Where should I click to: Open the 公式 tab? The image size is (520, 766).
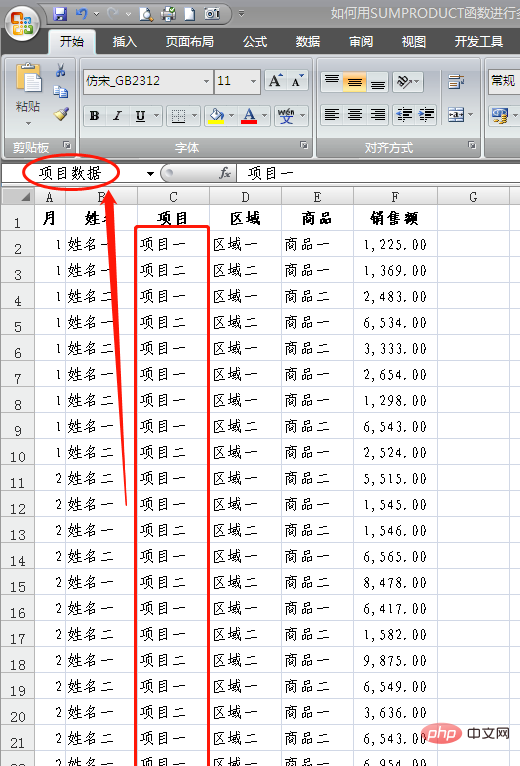[x=255, y=42]
